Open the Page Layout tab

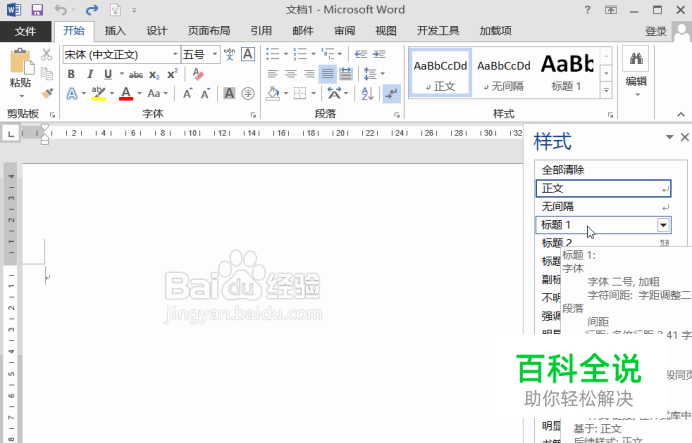(209, 30)
